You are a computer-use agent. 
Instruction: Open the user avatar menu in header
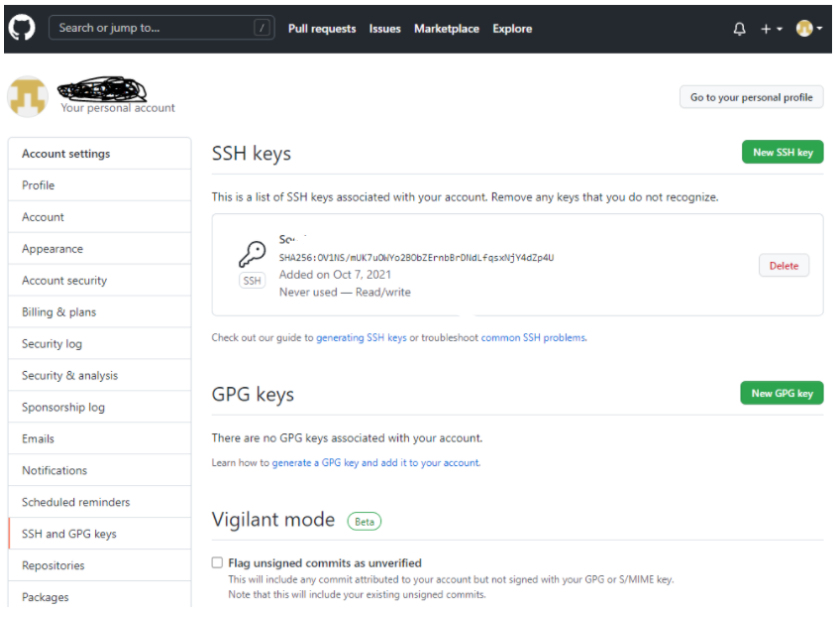tap(808, 28)
